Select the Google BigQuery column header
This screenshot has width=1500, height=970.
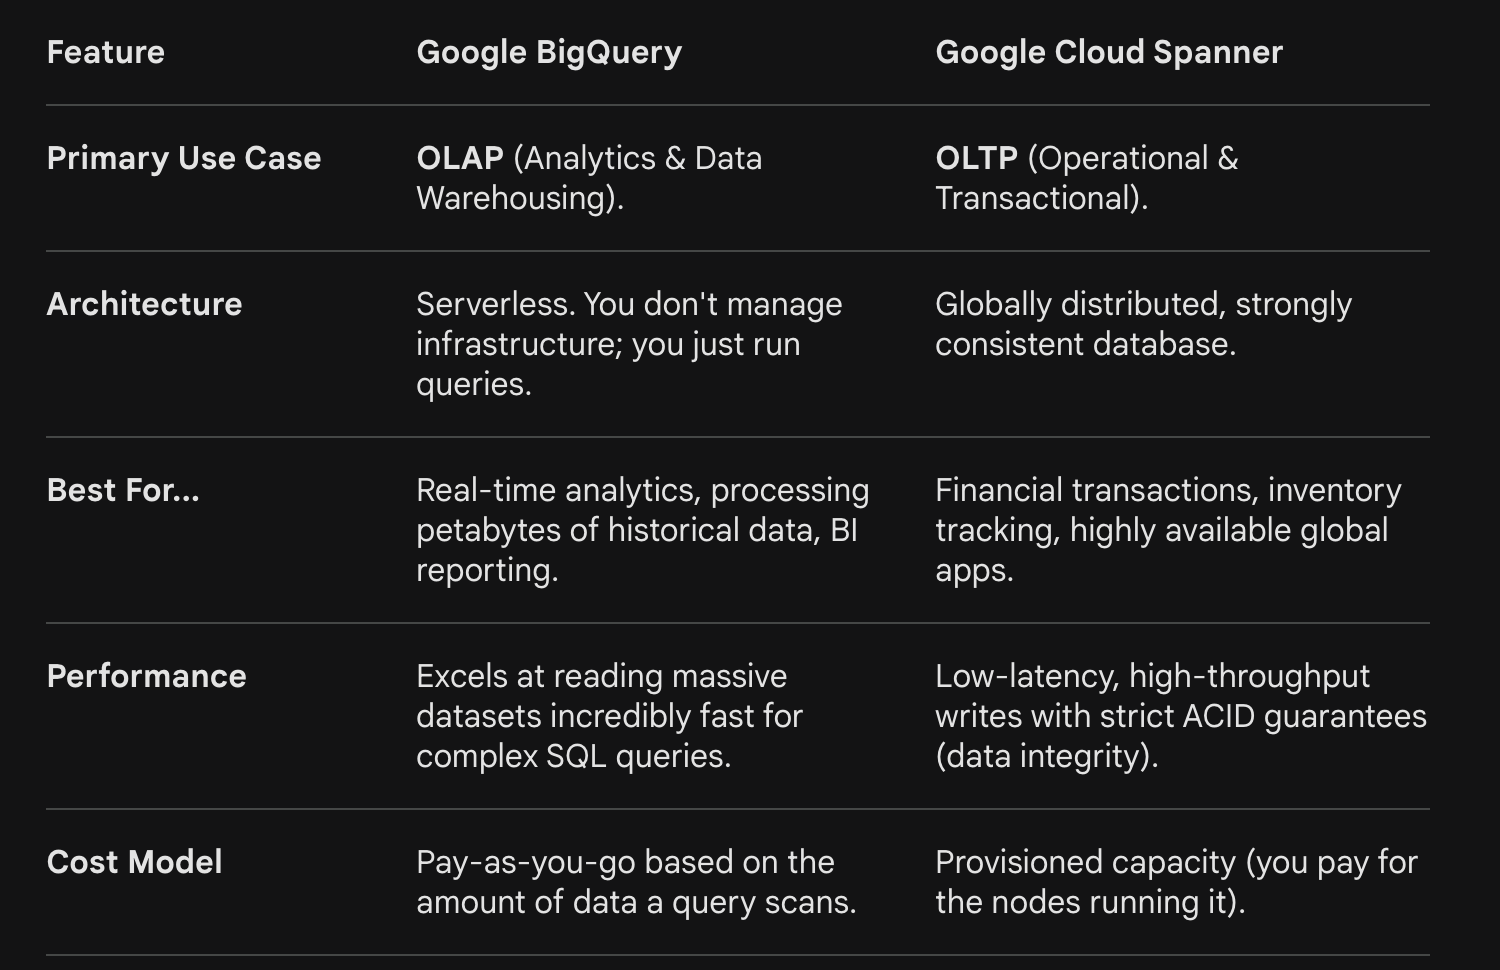point(549,52)
